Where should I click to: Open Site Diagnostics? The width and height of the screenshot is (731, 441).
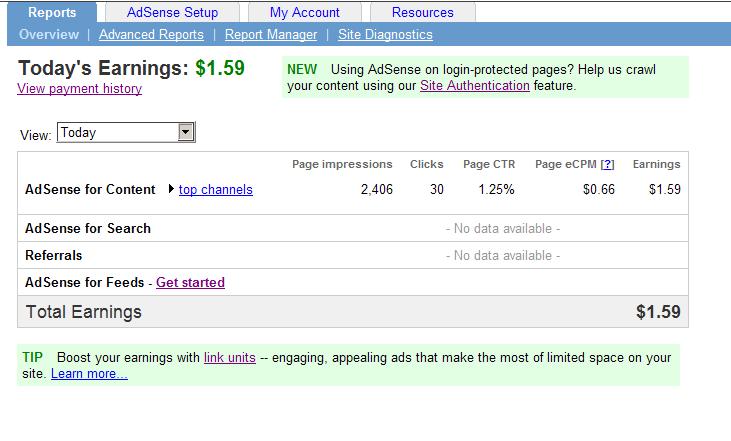tap(385, 34)
